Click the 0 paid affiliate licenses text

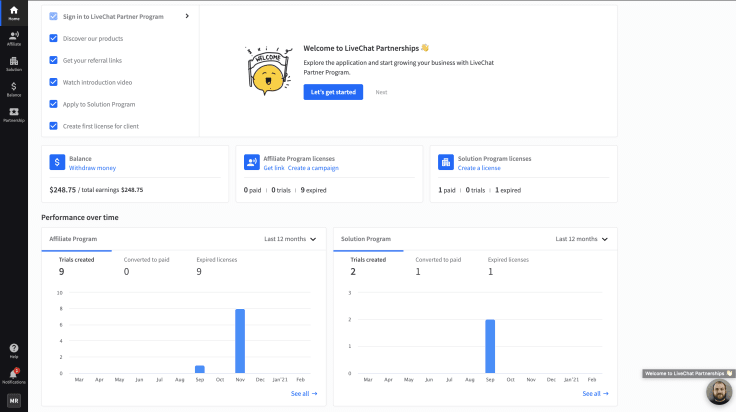tap(252, 190)
